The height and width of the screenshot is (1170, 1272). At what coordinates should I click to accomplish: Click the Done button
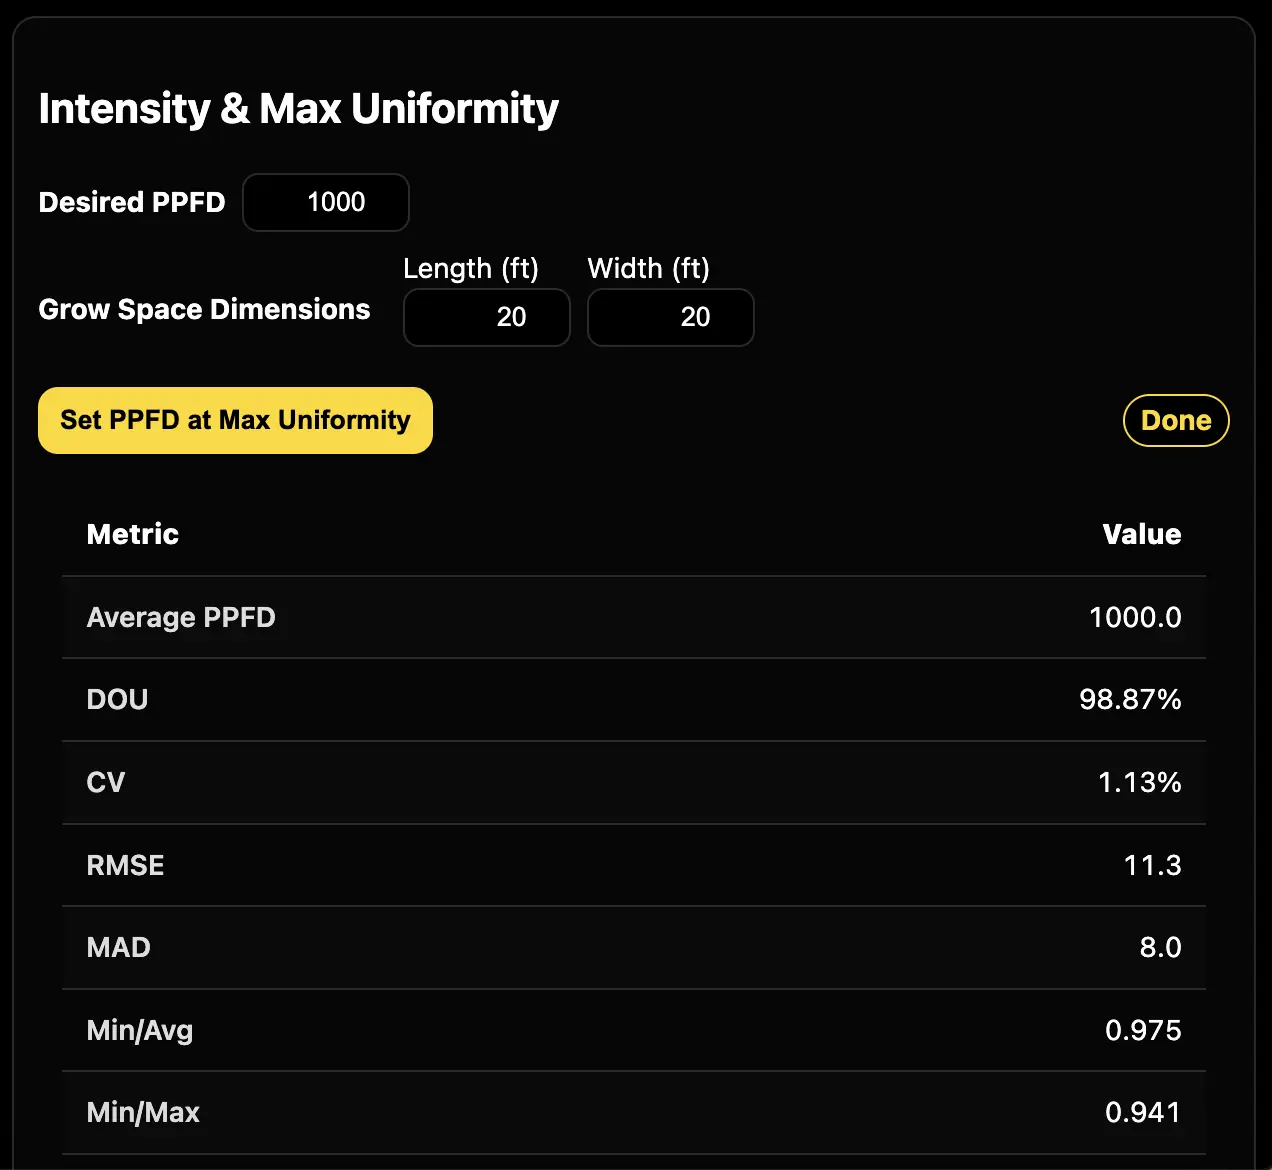coord(1176,420)
